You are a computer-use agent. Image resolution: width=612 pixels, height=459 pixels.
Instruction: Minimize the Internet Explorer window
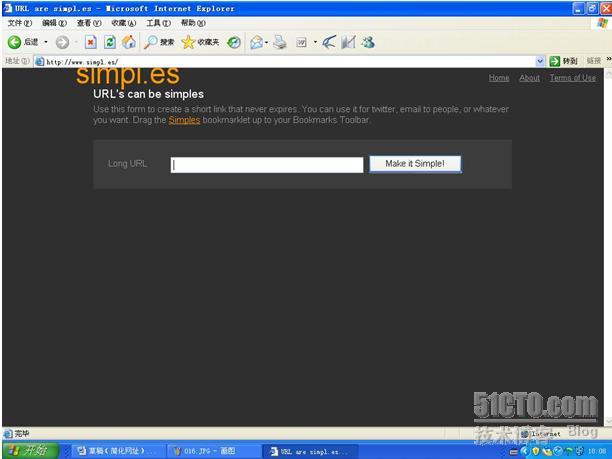[578, 8]
